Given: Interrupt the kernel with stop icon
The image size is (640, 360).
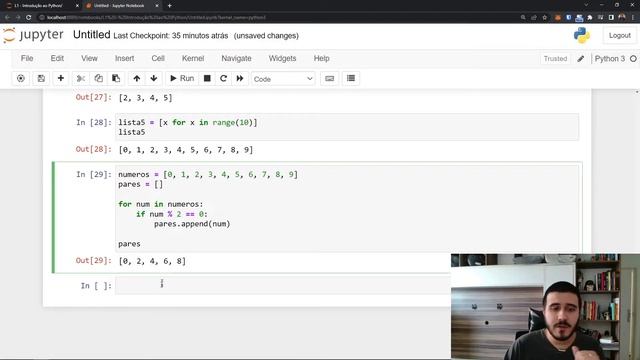Looking at the screenshot, I should coord(207,78).
